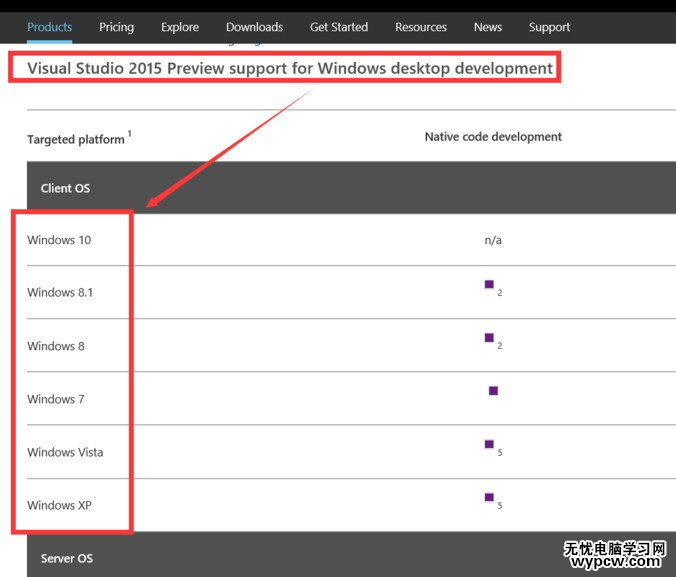This screenshot has height=577, width=676.
Task: Open the Resources menu item
Action: point(421,27)
